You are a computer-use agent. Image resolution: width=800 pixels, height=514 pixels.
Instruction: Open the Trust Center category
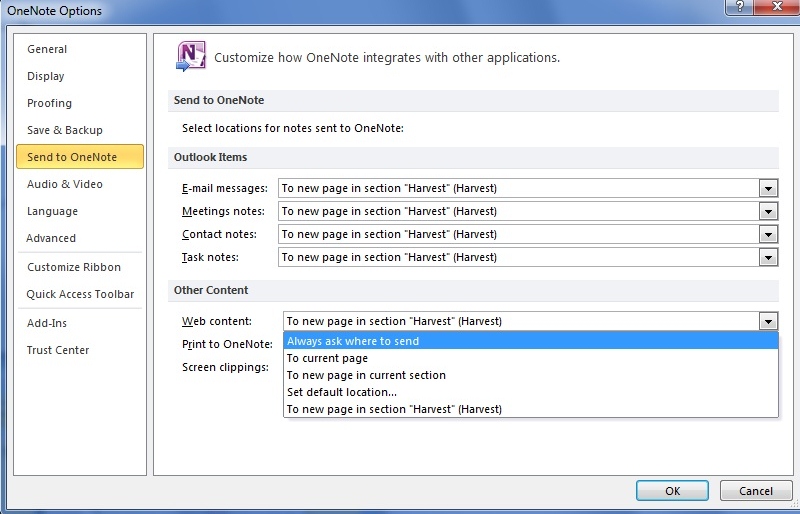(58, 350)
